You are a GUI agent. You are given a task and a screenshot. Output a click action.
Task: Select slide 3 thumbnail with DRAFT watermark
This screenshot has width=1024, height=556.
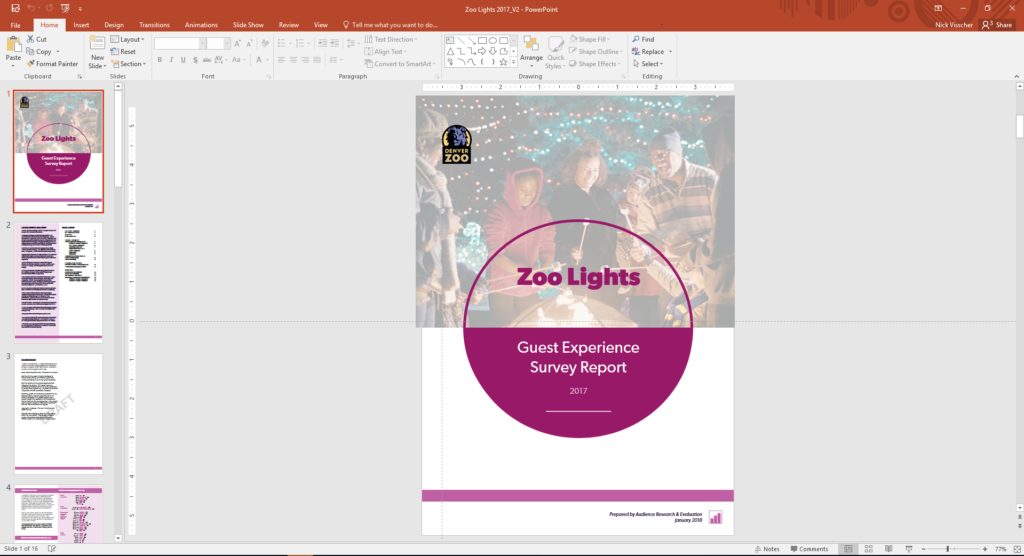(58, 413)
